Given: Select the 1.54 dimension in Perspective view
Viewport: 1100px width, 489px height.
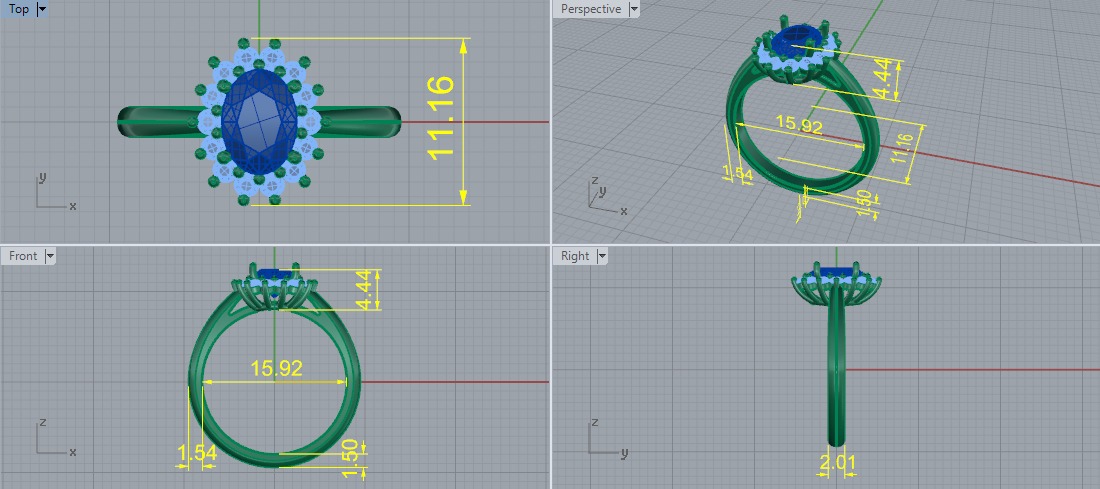Looking at the screenshot, I should pyautogui.click(x=737, y=173).
